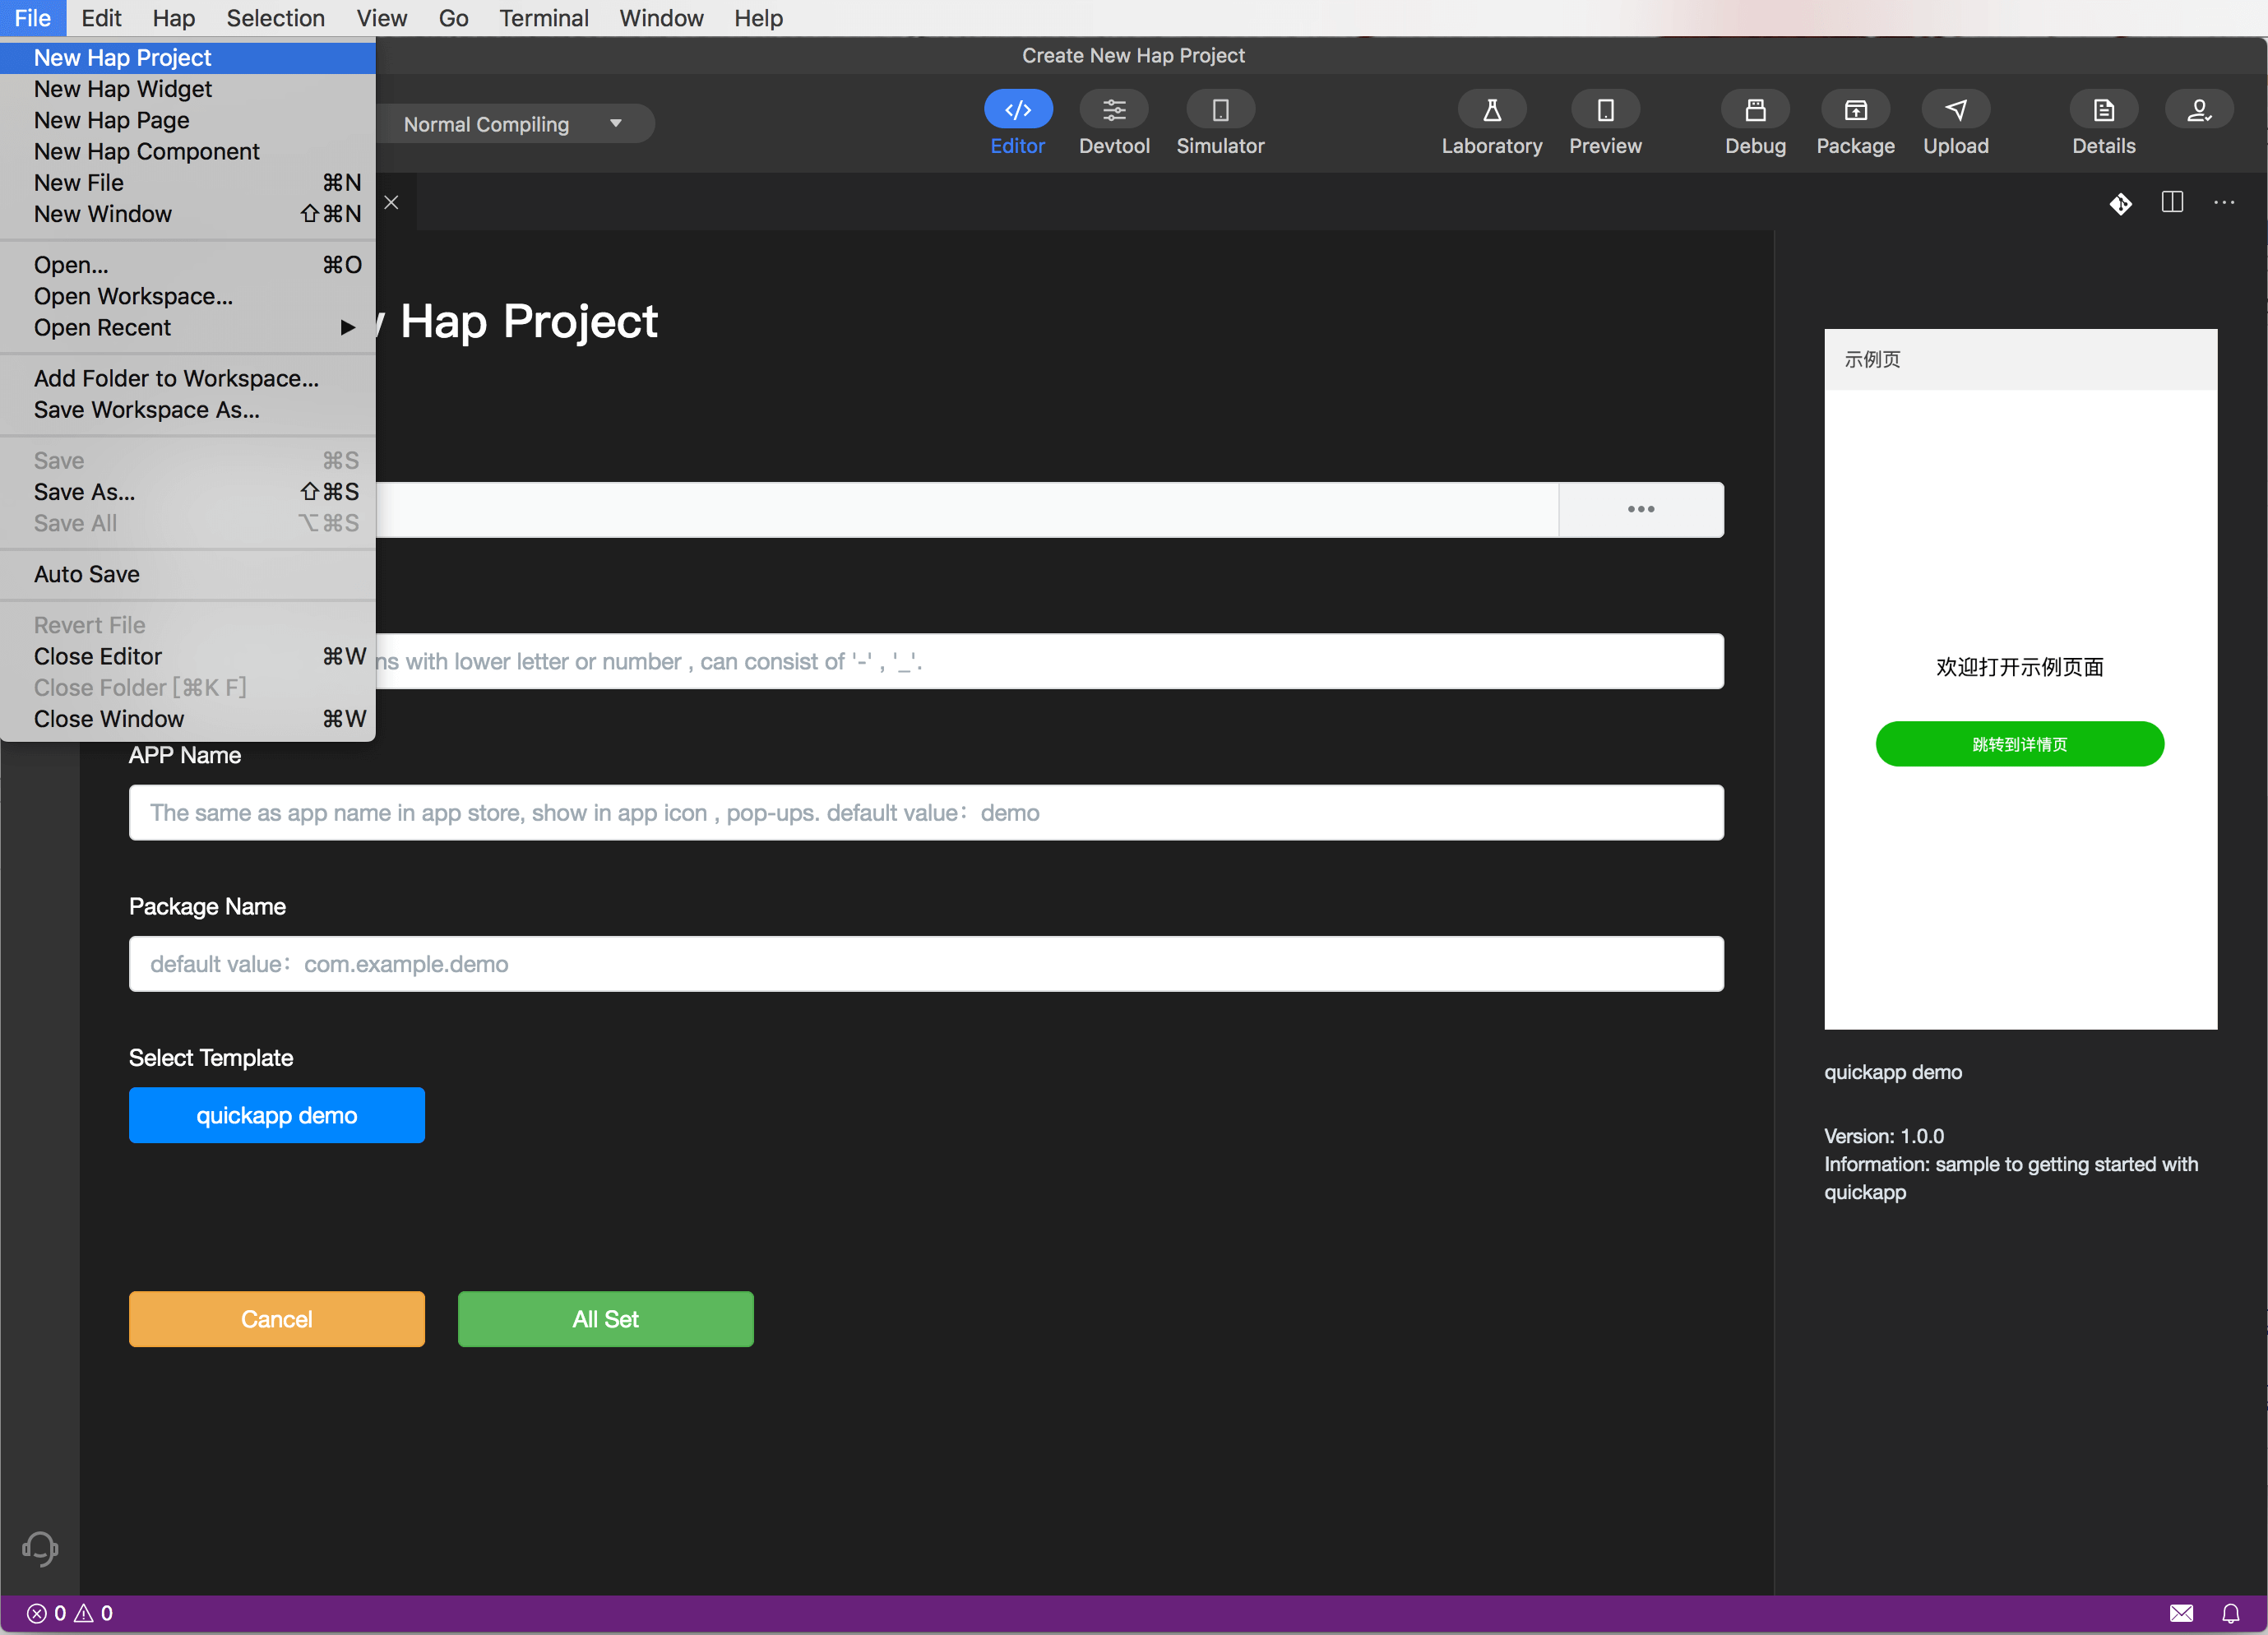Image resolution: width=2268 pixels, height=1635 pixels.
Task: Open the editor more actions ellipsis
Action: pos(2223,202)
